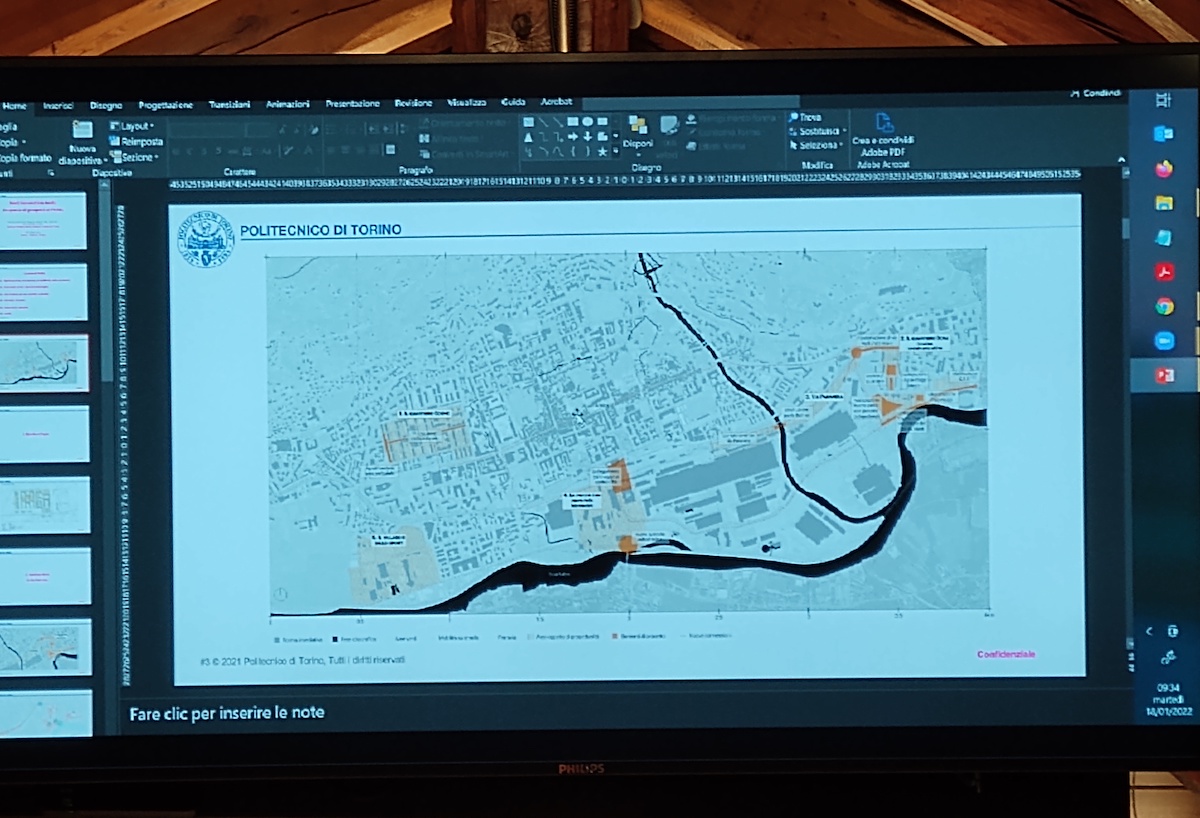Image resolution: width=1200 pixels, height=818 pixels.
Task: Switch to the Inserisci tab
Action: 58,104
